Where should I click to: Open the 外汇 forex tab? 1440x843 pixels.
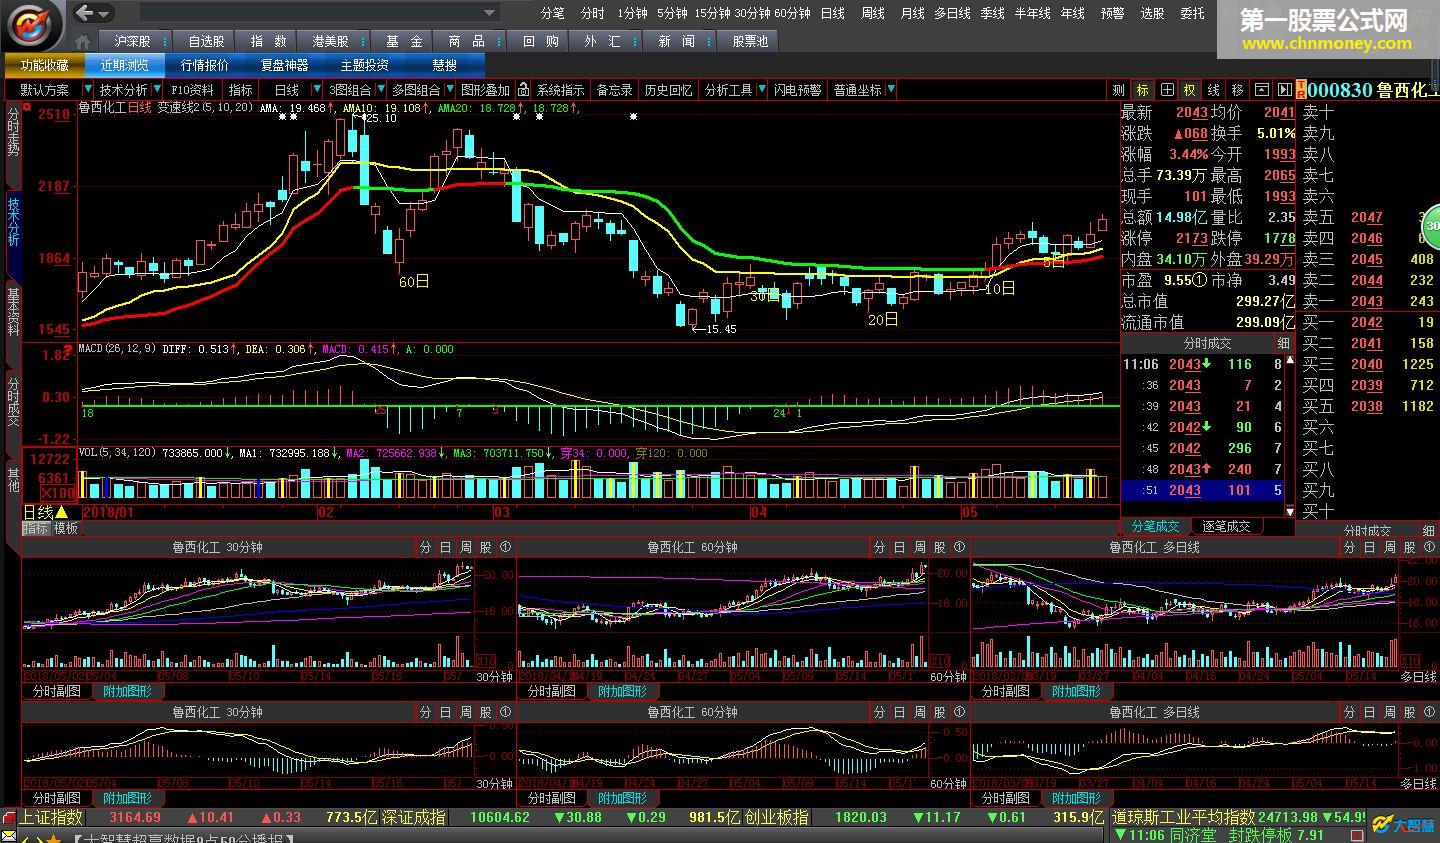click(603, 41)
